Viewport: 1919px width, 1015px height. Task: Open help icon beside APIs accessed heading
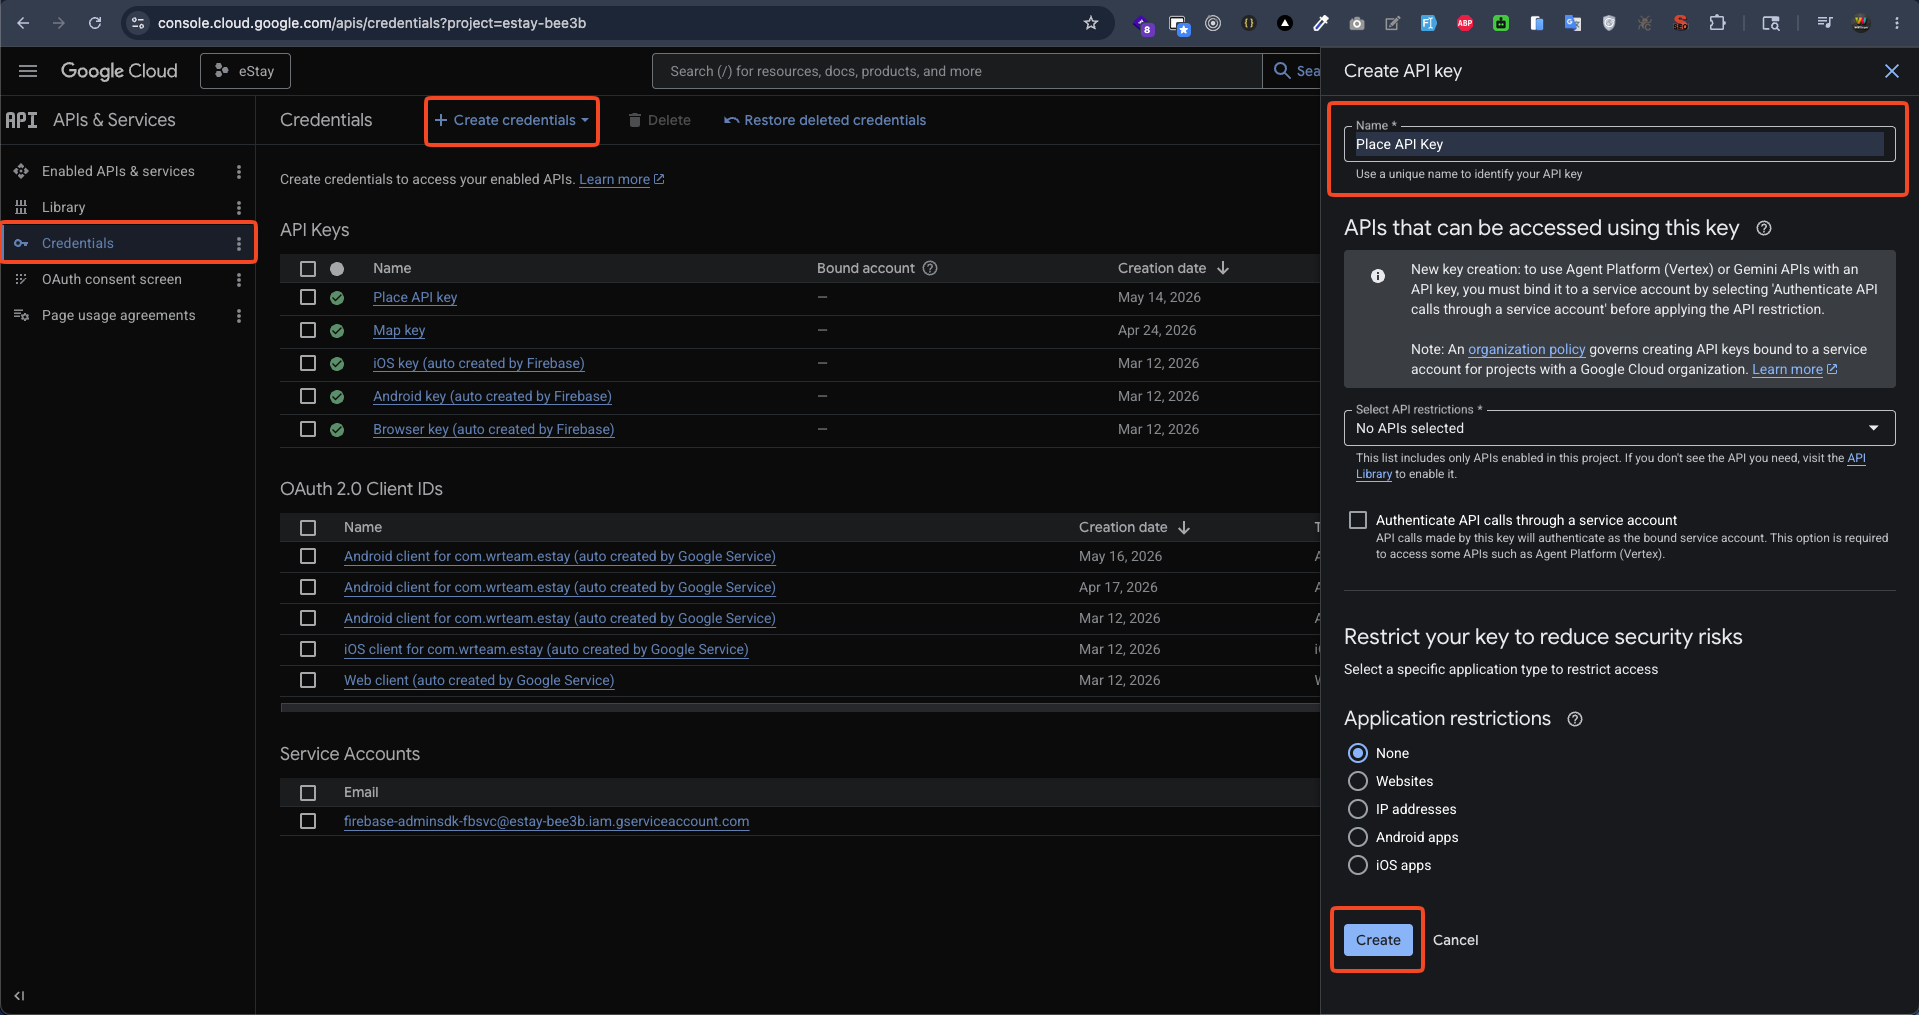[1764, 228]
